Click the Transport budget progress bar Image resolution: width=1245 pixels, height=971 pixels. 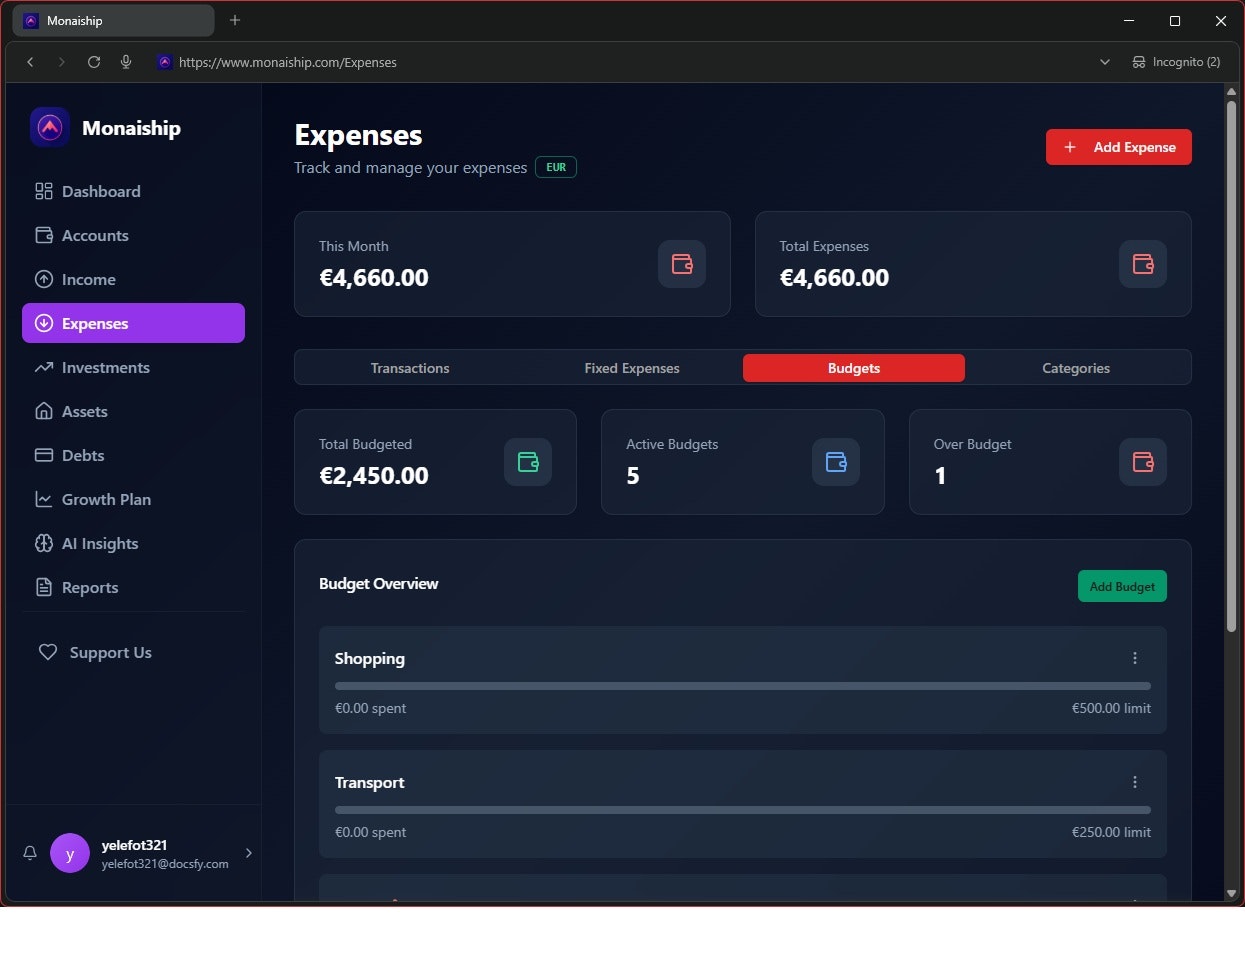[x=743, y=810]
